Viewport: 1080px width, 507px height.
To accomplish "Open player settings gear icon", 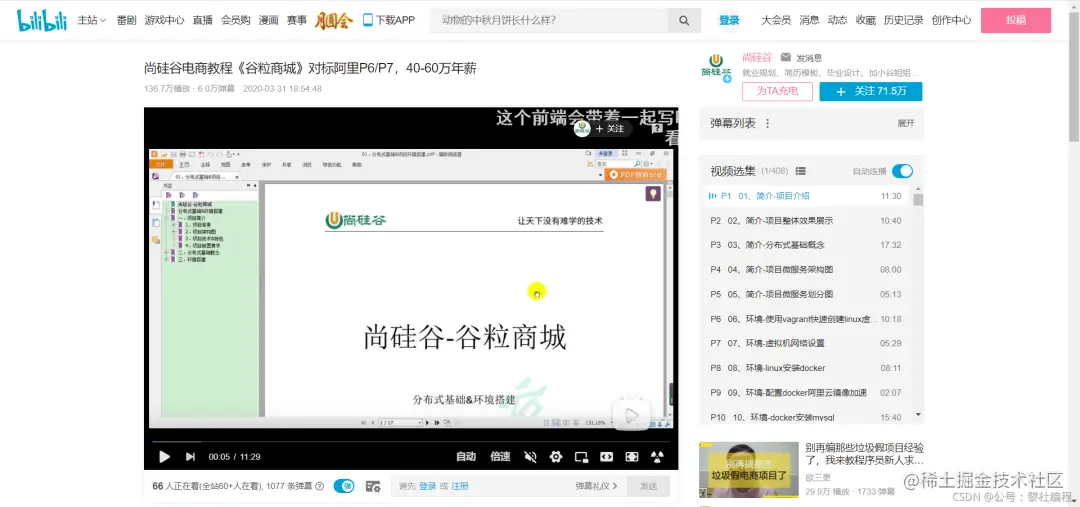I will pyautogui.click(x=556, y=456).
